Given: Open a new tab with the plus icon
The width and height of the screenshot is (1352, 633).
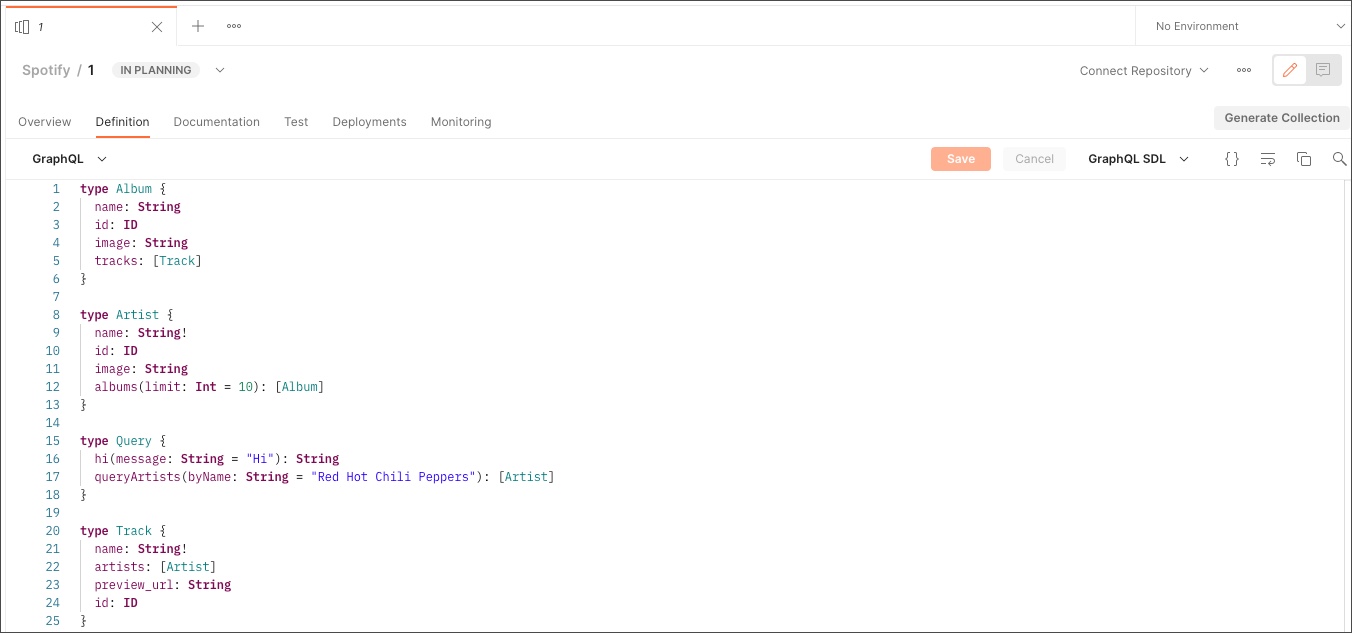Looking at the screenshot, I should point(197,26).
